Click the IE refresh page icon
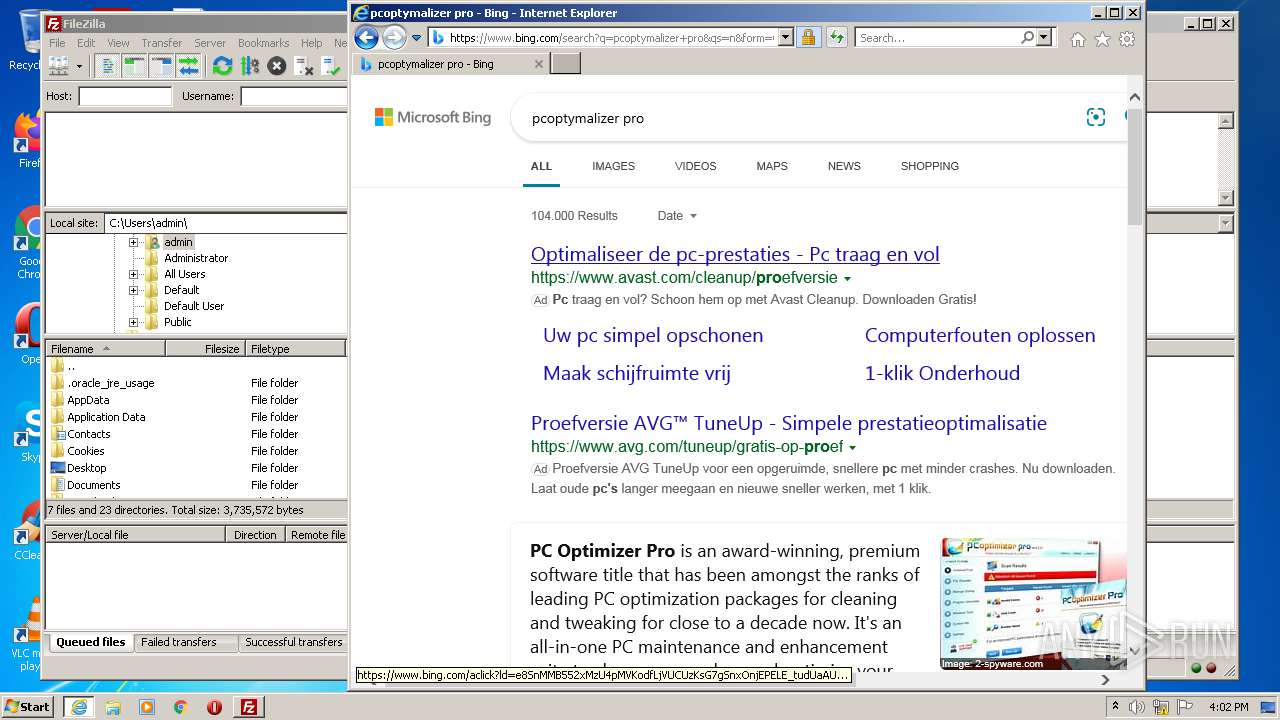 837,38
